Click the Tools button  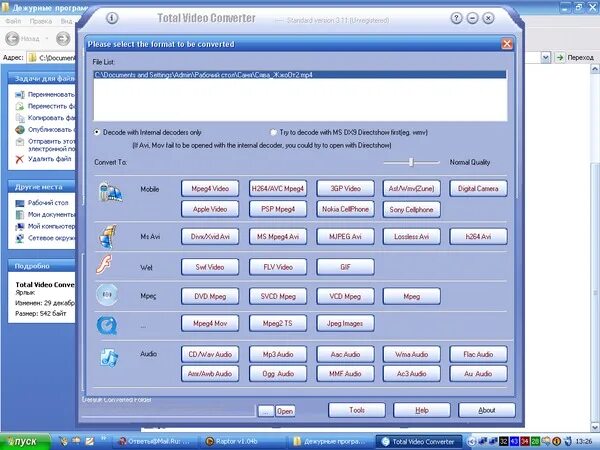click(357, 410)
